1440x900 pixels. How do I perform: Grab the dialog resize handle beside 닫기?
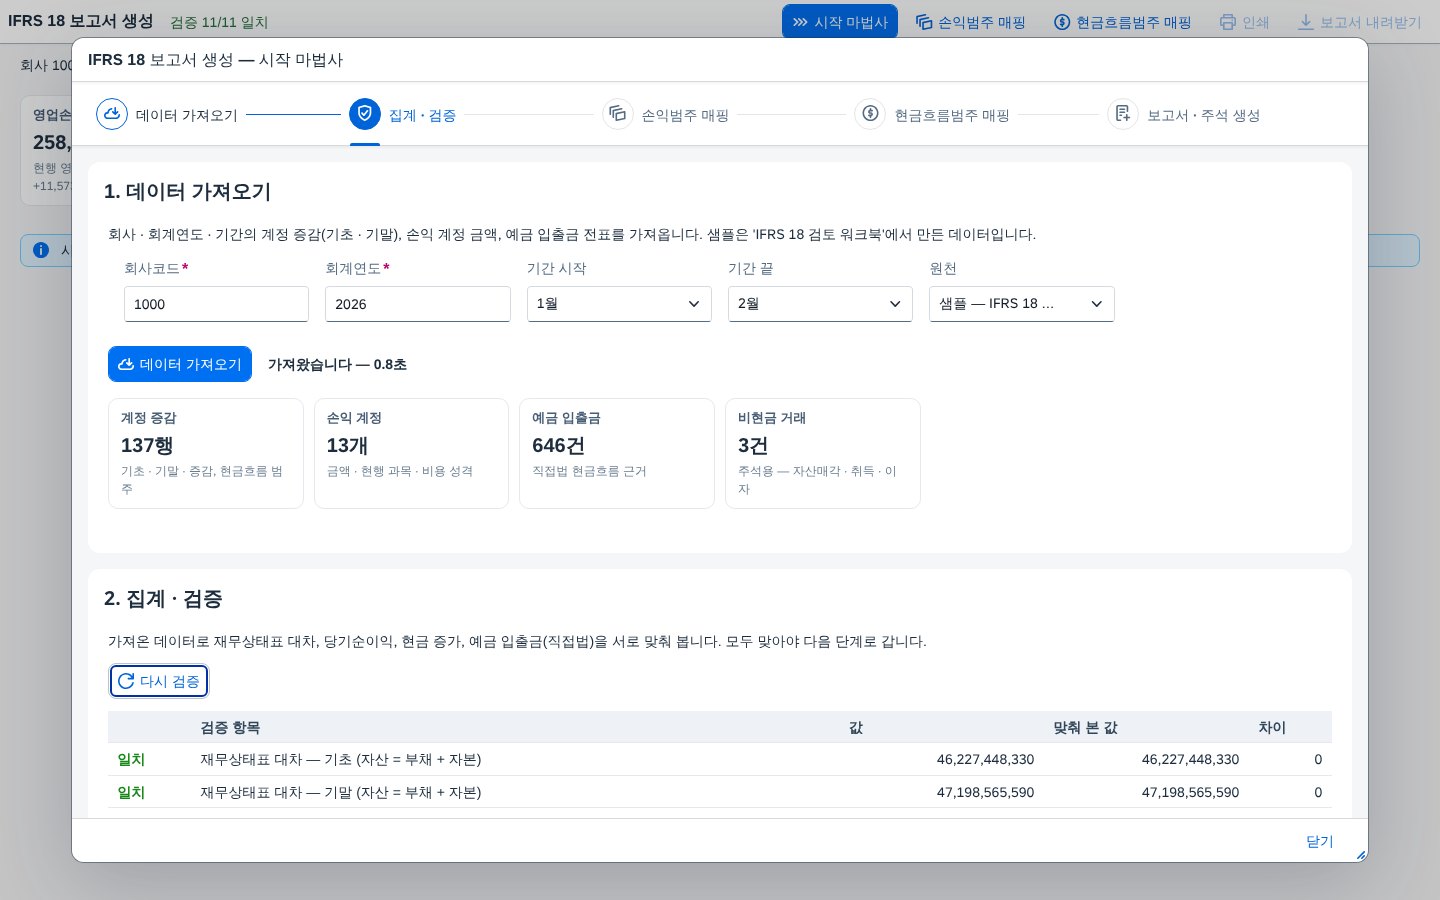click(x=1360, y=855)
